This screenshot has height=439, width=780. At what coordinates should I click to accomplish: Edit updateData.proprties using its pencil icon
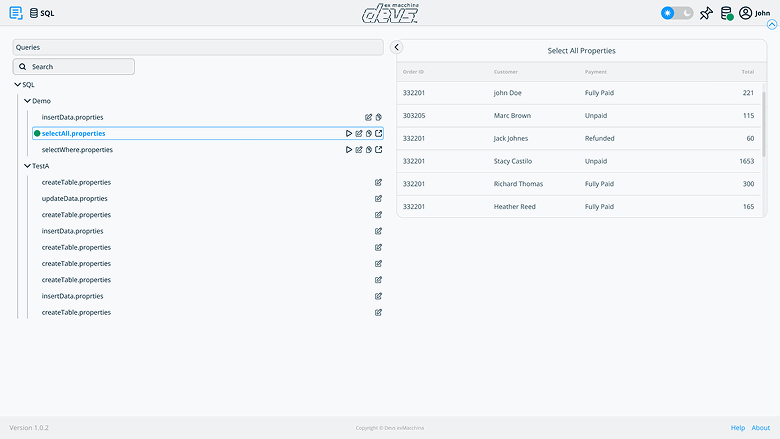pyautogui.click(x=378, y=199)
